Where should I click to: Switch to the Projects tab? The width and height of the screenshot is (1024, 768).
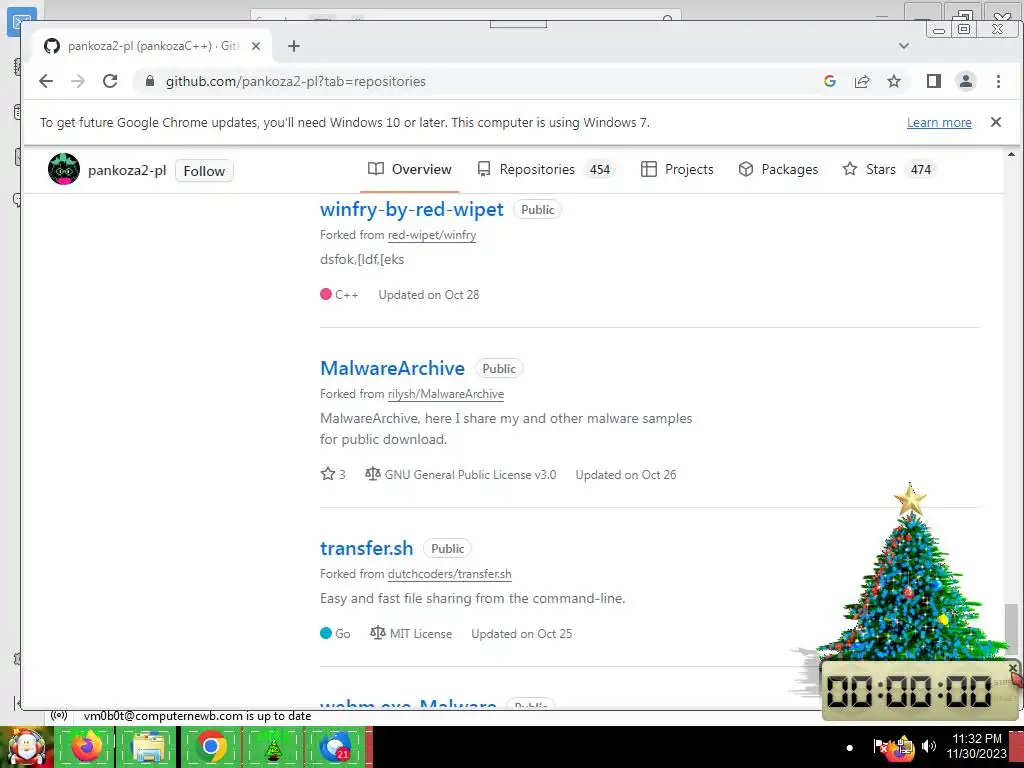pyautogui.click(x=677, y=169)
